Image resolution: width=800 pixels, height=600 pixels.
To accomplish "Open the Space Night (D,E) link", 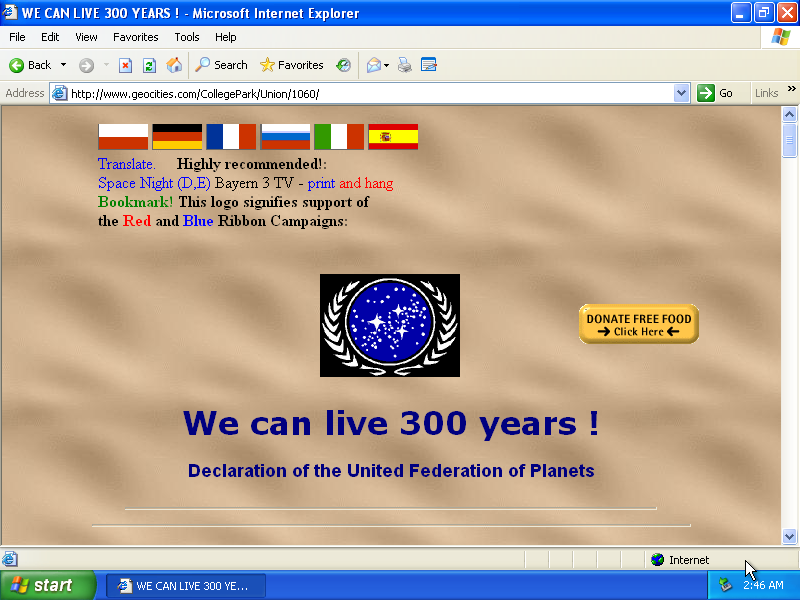I will click(x=154, y=183).
